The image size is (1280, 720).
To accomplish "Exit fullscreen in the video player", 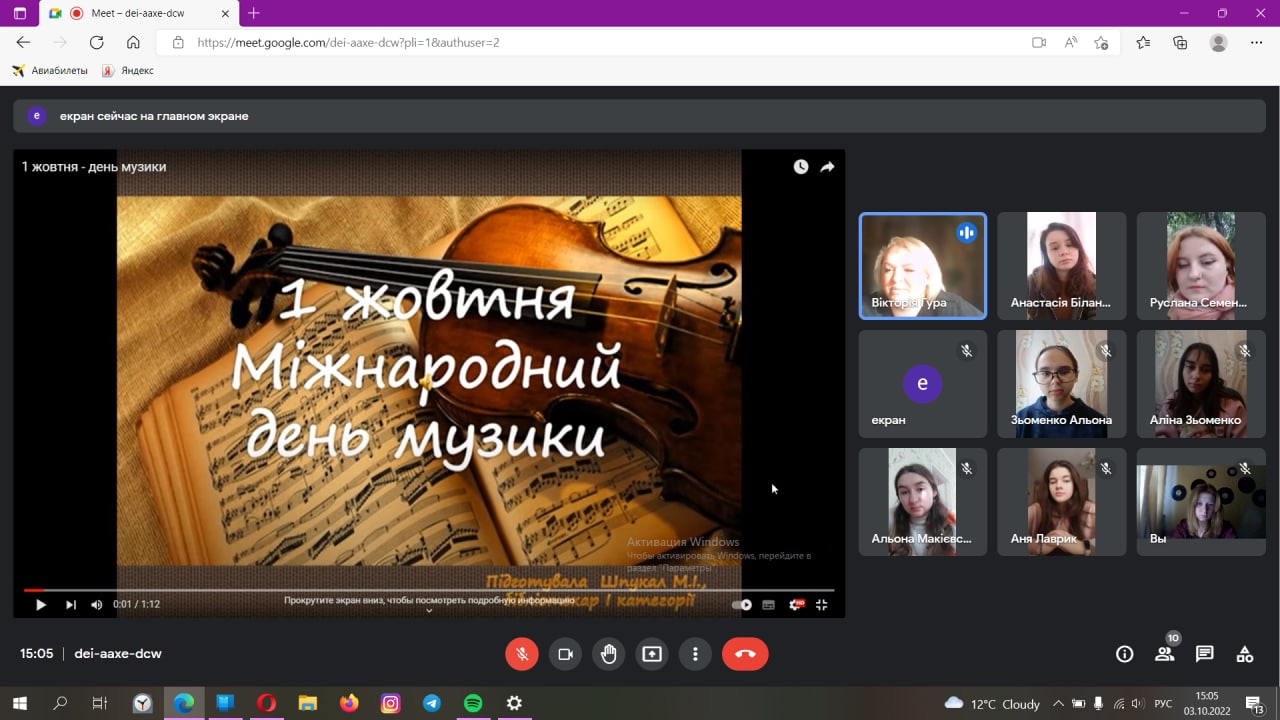I will coord(822,604).
